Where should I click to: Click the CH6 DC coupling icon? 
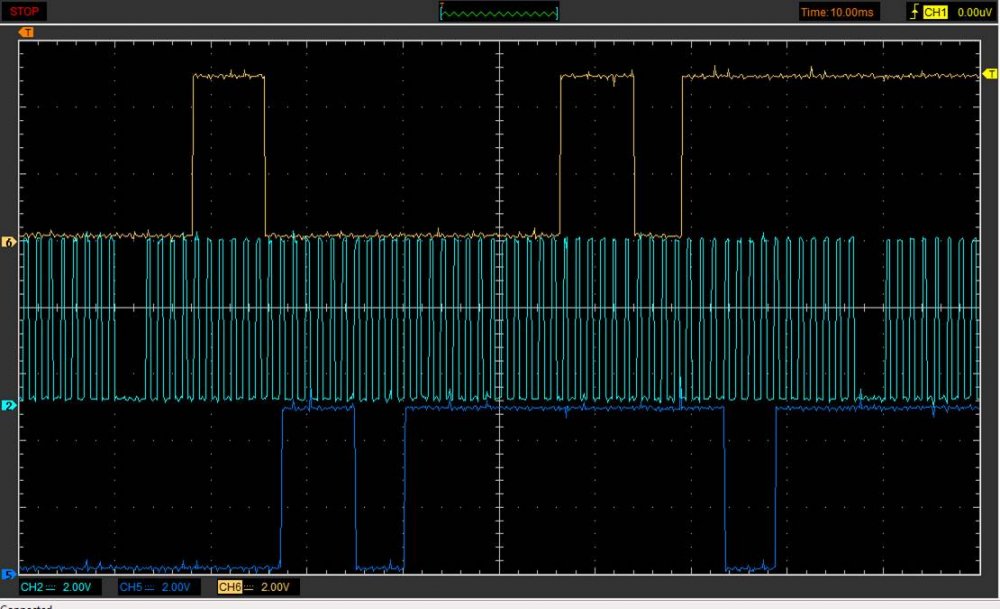click(248, 587)
